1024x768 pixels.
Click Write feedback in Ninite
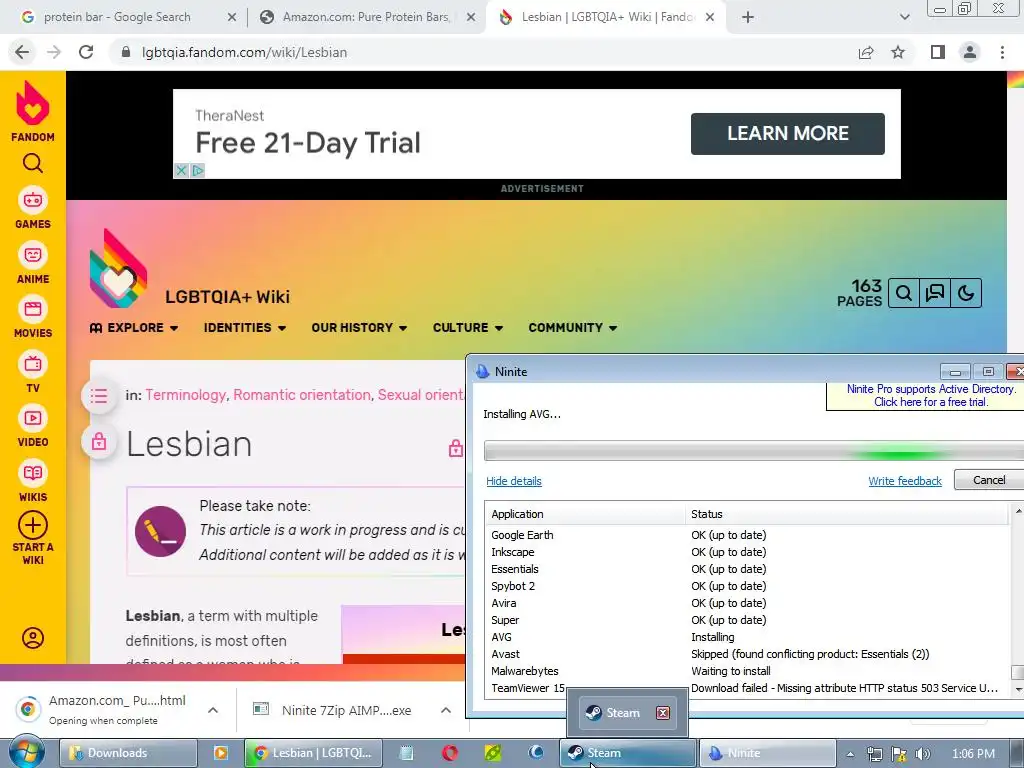click(x=904, y=481)
